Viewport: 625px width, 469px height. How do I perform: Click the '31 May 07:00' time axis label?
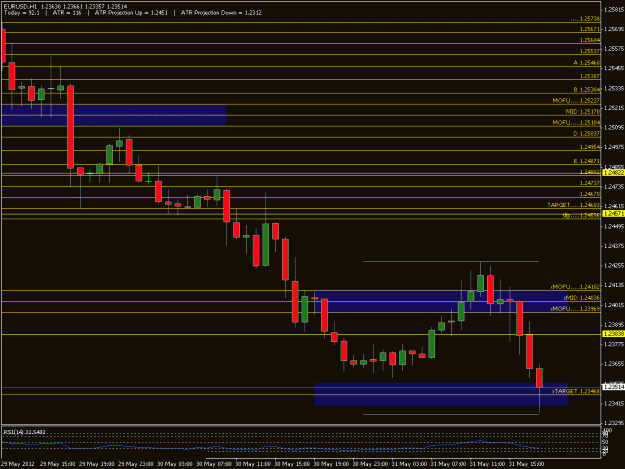[448, 464]
